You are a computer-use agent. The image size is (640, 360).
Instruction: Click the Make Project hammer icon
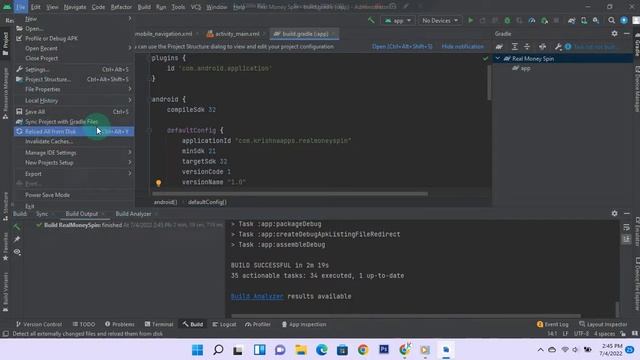(x=371, y=20)
